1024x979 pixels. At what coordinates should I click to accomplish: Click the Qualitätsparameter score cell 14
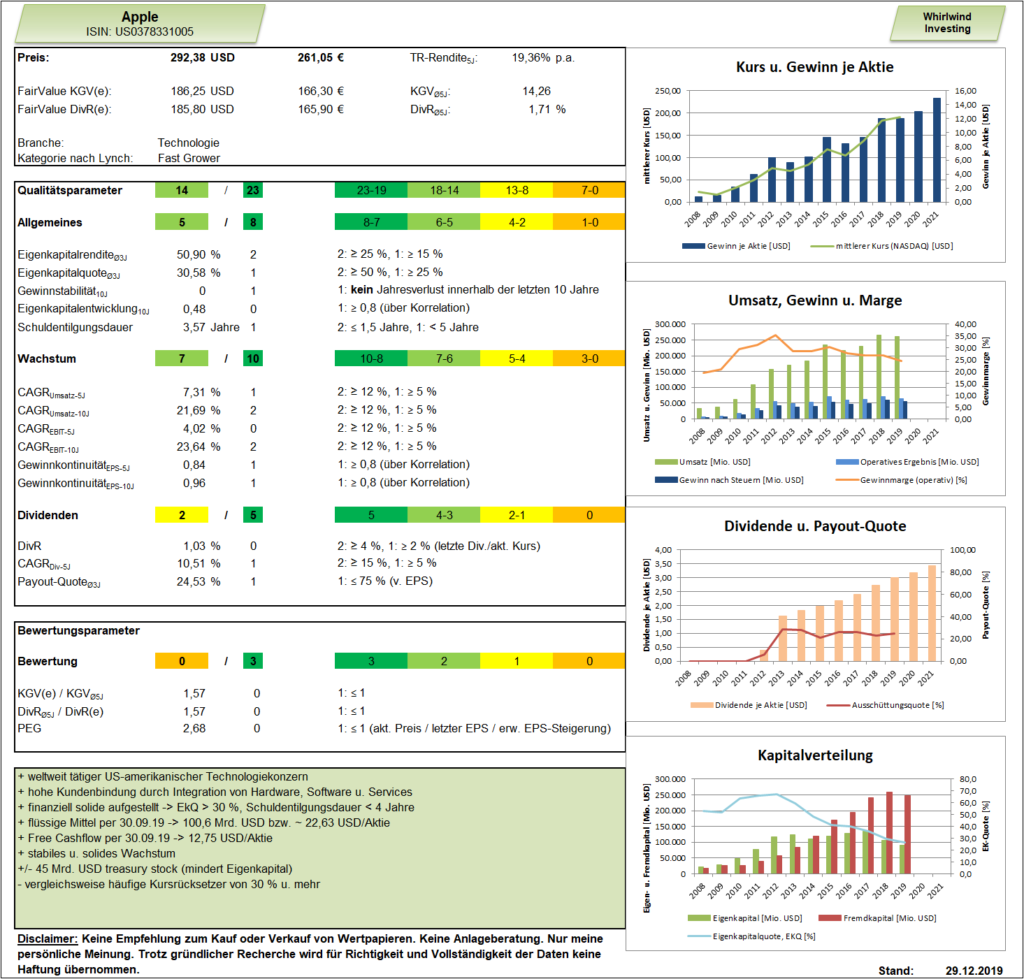pyautogui.click(x=182, y=190)
